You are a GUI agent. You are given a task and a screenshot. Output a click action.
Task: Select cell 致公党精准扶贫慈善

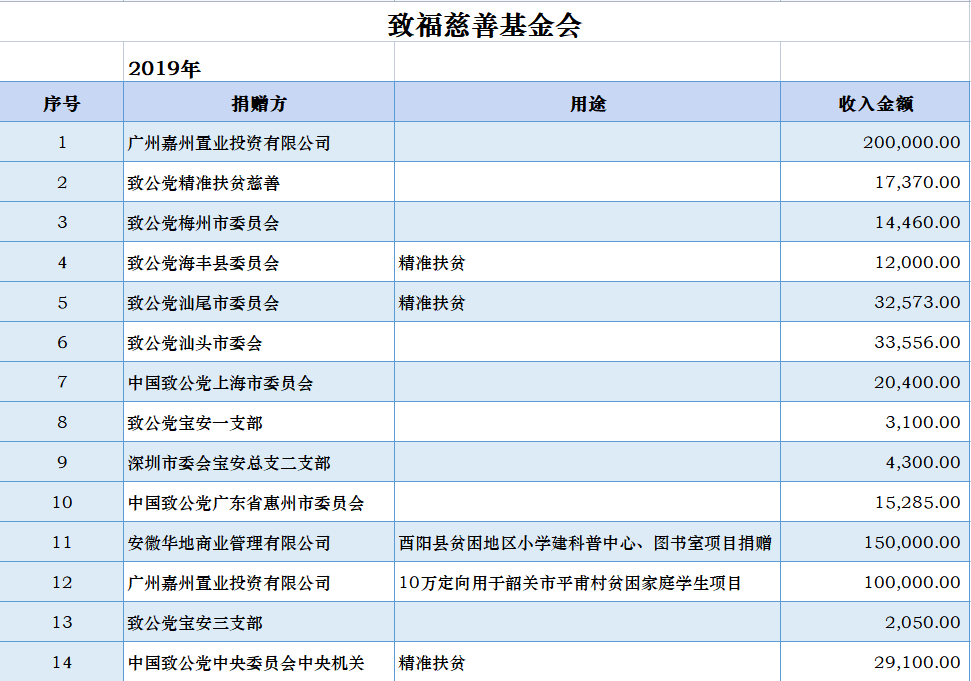click(x=259, y=182)
